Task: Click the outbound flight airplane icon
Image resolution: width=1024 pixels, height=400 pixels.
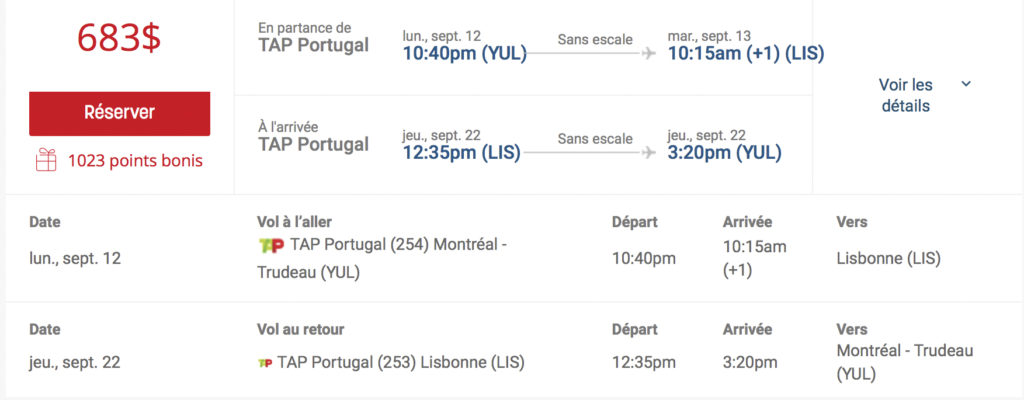Action: (649, 53)
